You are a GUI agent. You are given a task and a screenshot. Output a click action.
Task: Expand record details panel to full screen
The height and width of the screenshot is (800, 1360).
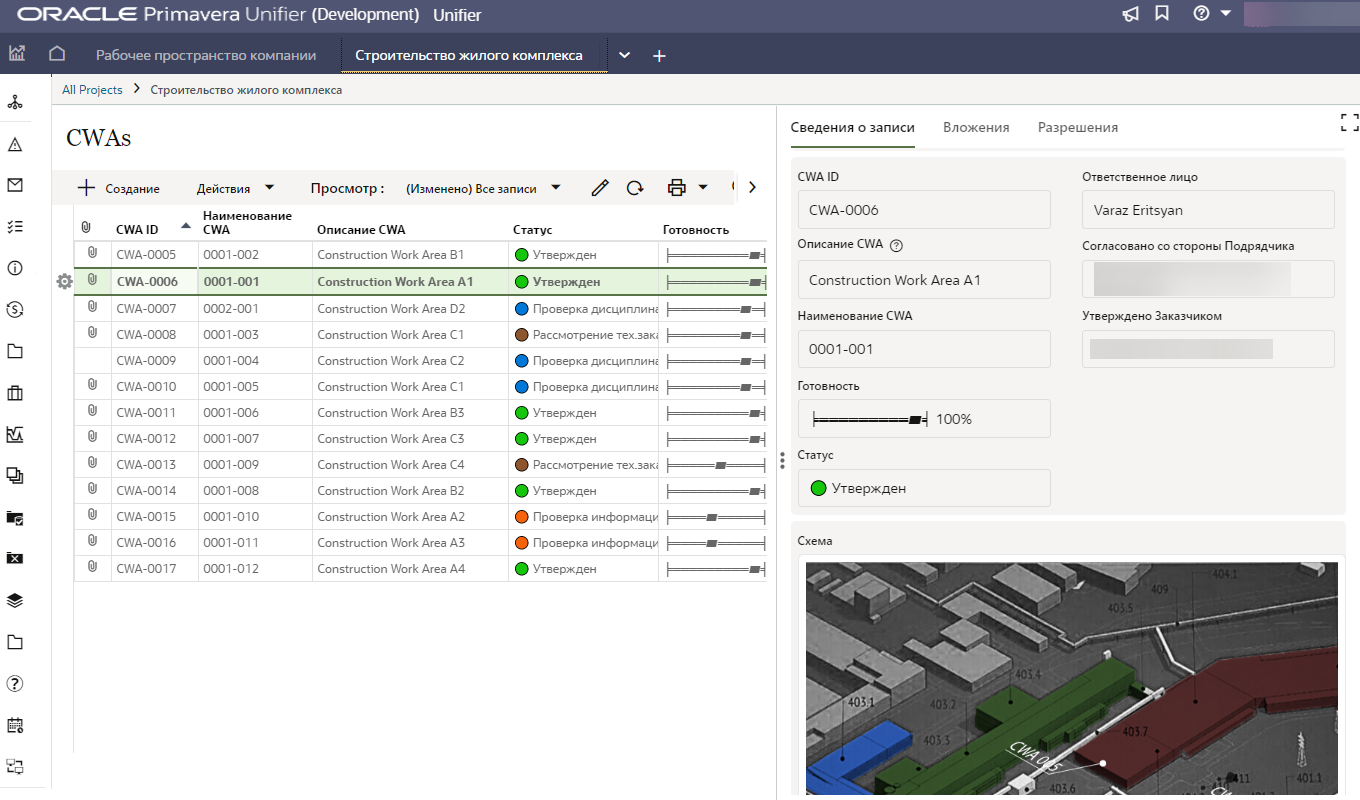1349,122
